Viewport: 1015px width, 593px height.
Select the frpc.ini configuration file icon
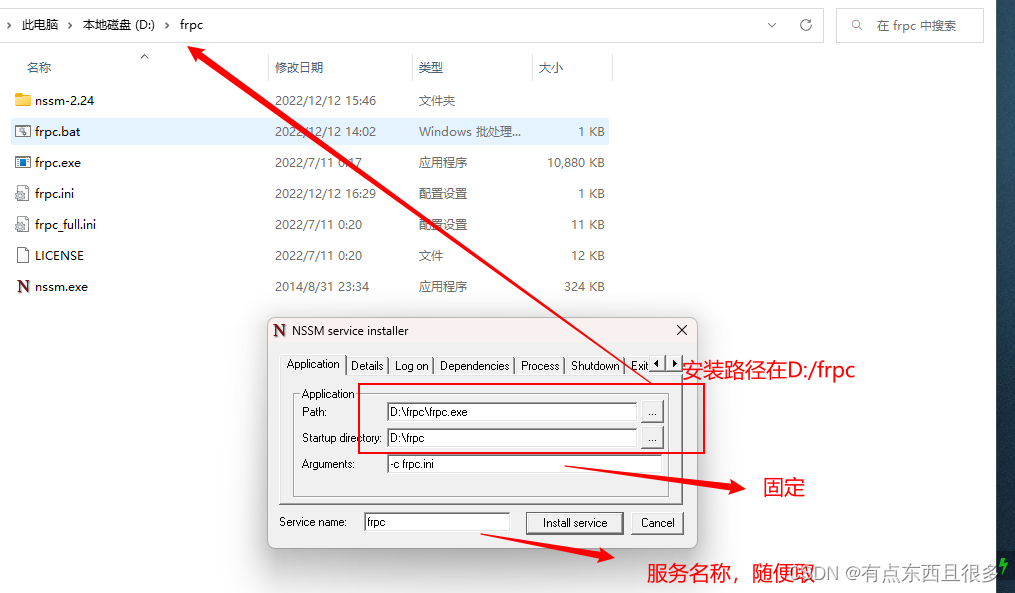(22, 193)
